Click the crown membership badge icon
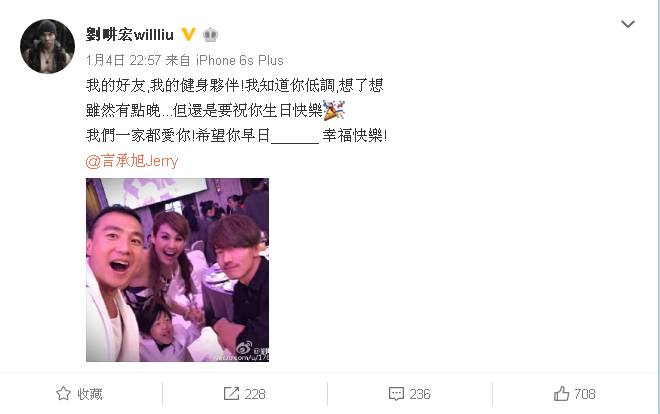Image resolution: width=660 pixels, height=414 pixels. 210,34
